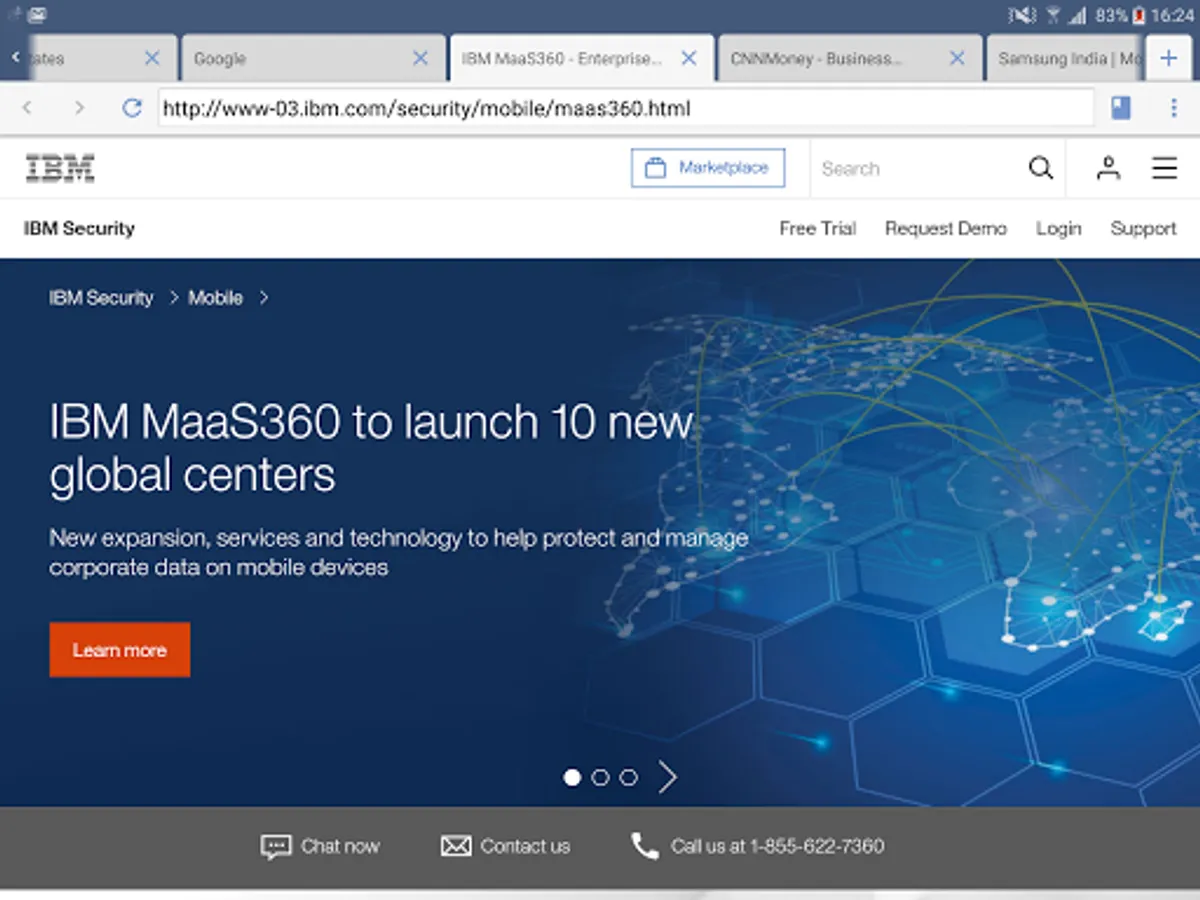
Task: Open the Support link
Action: [1143, 229]
